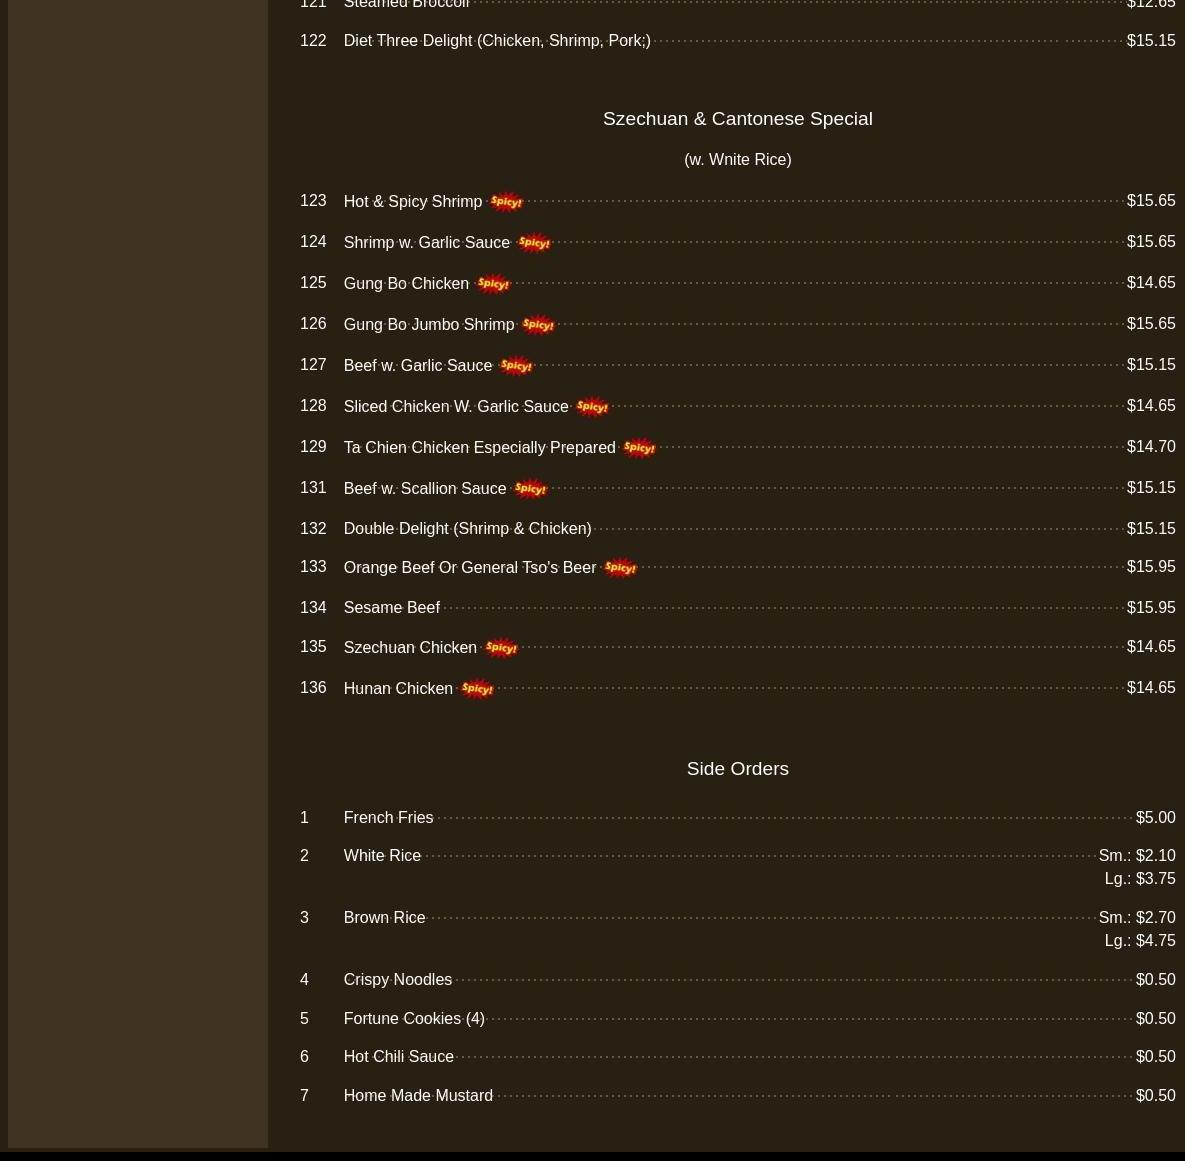Image resolution: width=1185 pixels, height=1161 pixels.
Task: Click the Spicy icon beside Orange Beef
Action: click(620, 568)
